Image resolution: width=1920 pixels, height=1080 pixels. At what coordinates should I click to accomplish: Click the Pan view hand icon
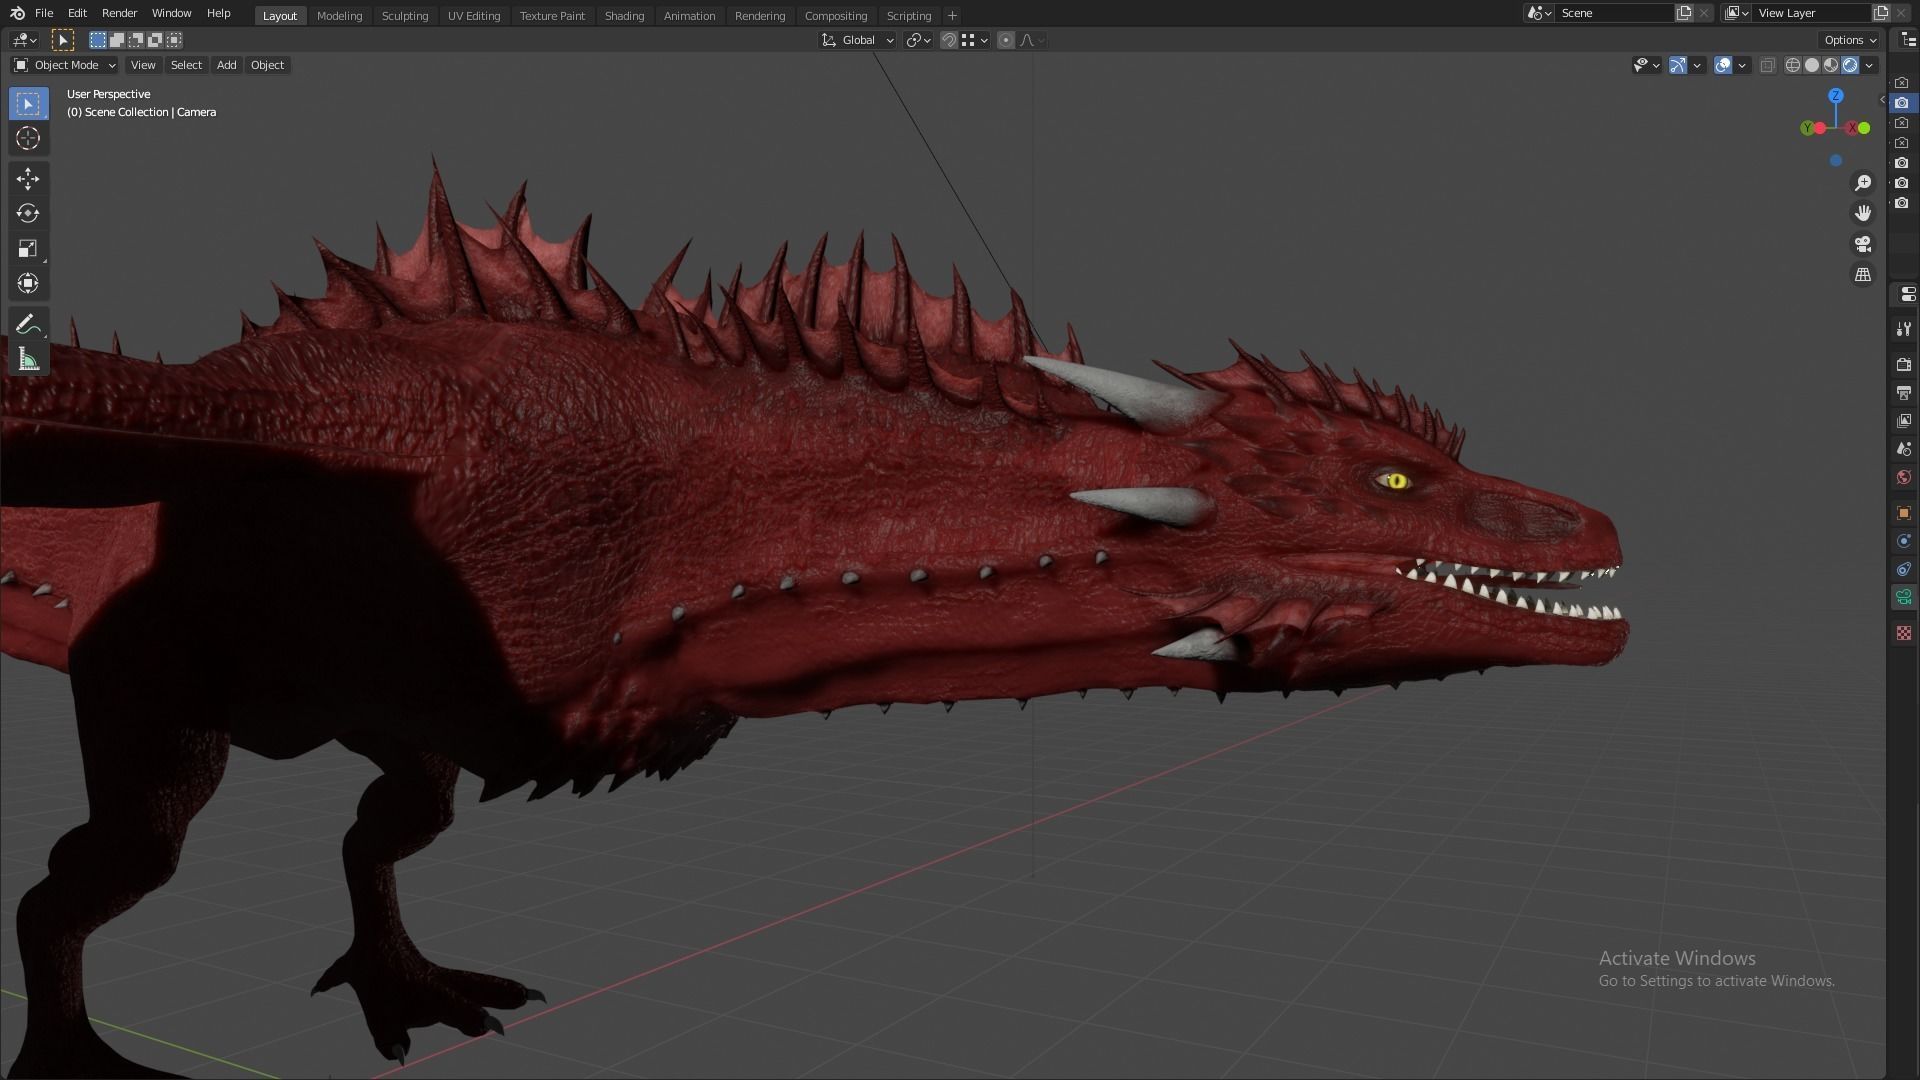(x=1863, y=213)
